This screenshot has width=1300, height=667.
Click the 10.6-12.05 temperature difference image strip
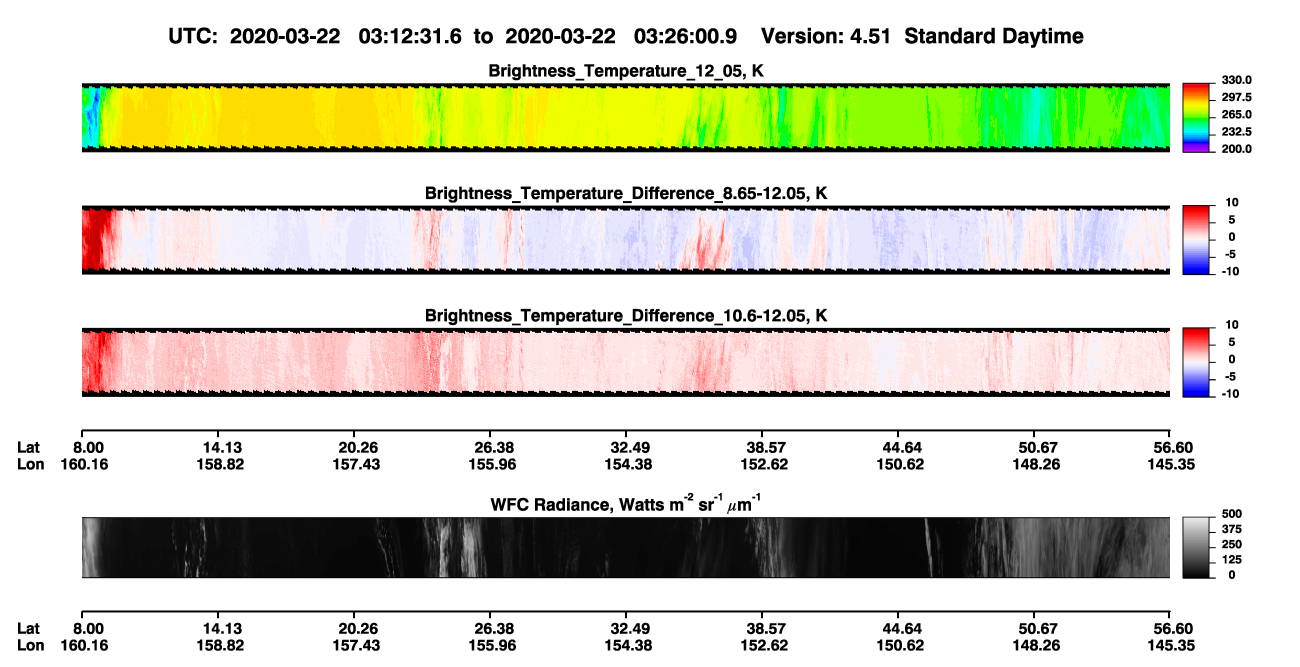pos(626,362)
